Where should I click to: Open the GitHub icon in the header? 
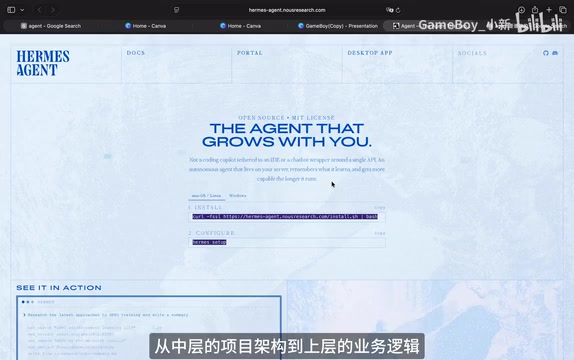coord(546,53)
